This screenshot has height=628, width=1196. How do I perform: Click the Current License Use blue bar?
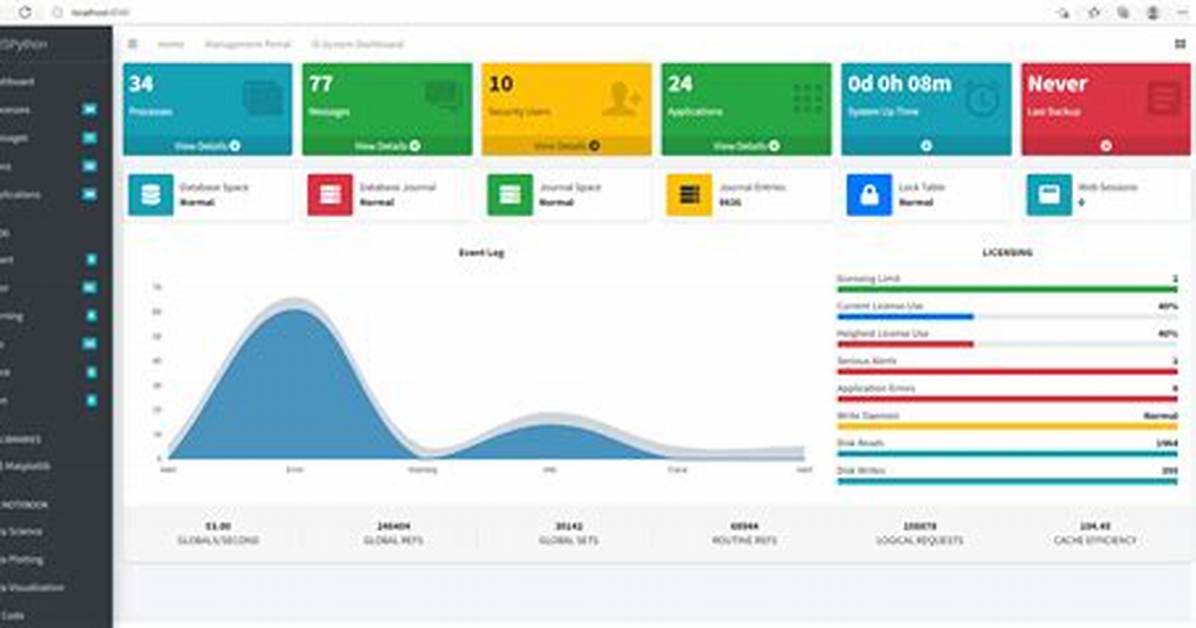pos(905,317)
